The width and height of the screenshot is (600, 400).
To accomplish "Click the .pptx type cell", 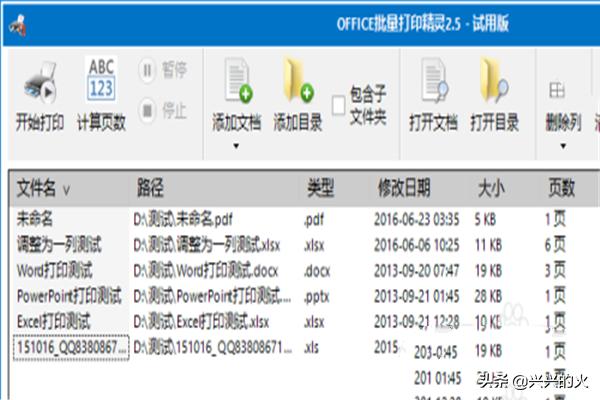I will pyautogui.click(x=316, y=297).
